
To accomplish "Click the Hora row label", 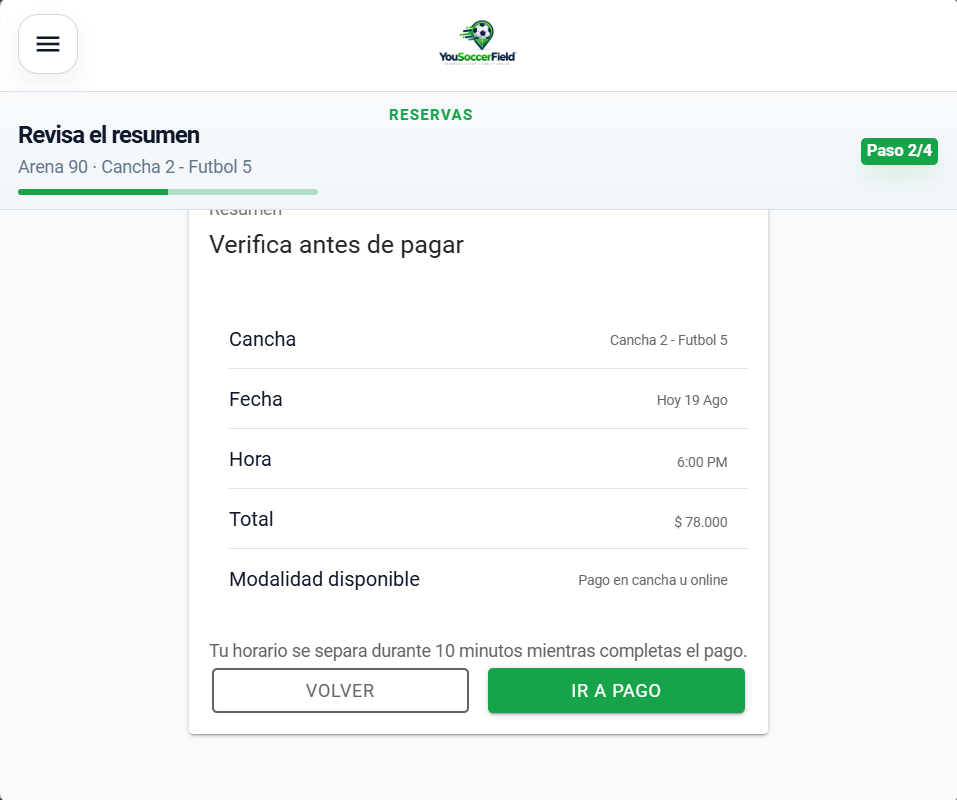I will (x=250, y=459).
